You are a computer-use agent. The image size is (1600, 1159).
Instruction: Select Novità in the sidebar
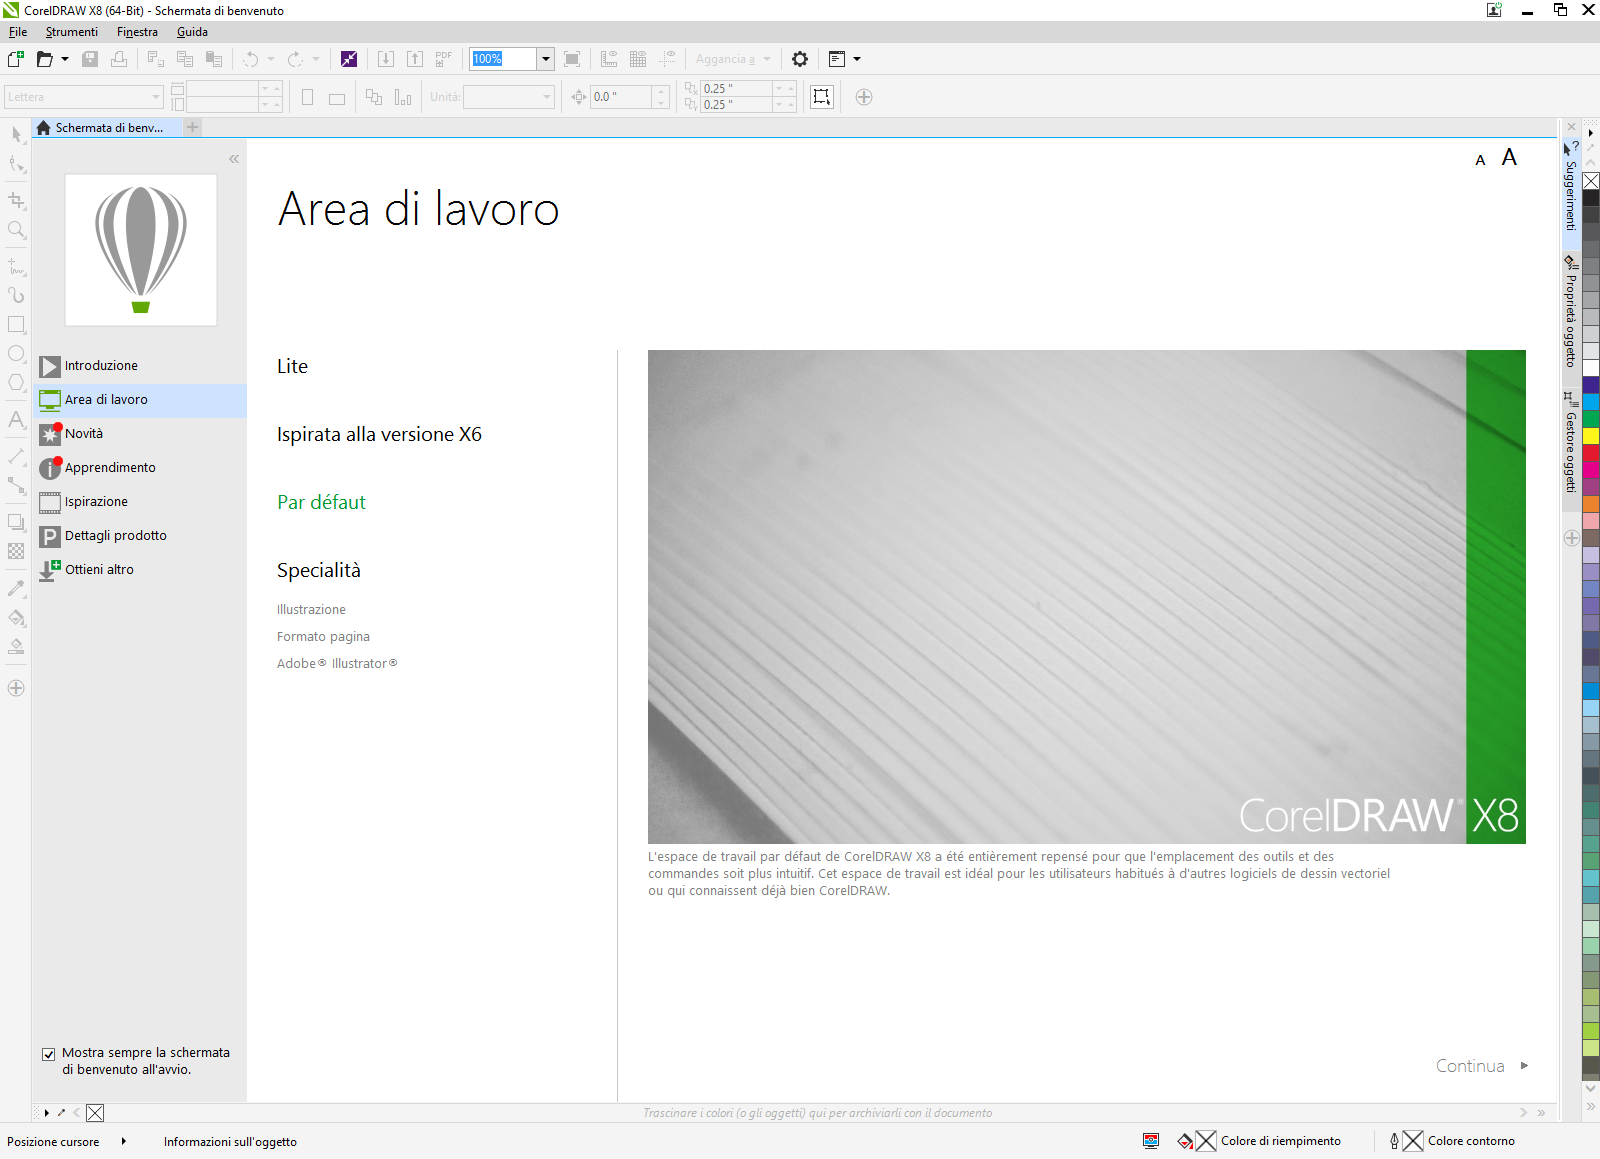pos(140,434)
